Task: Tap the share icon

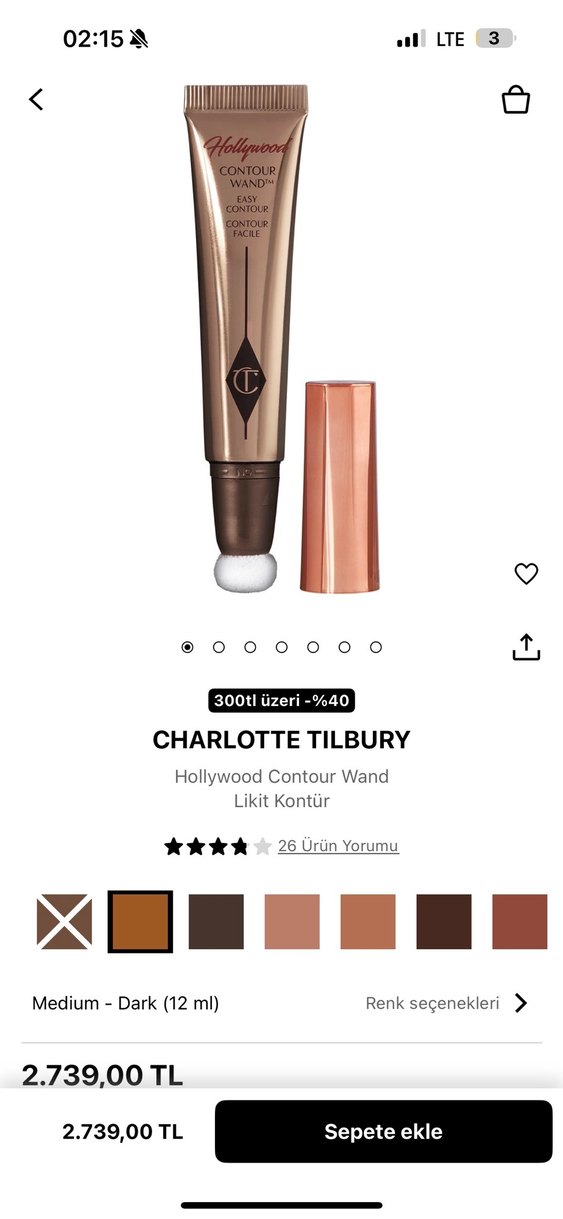Action: tap(526, 647)
